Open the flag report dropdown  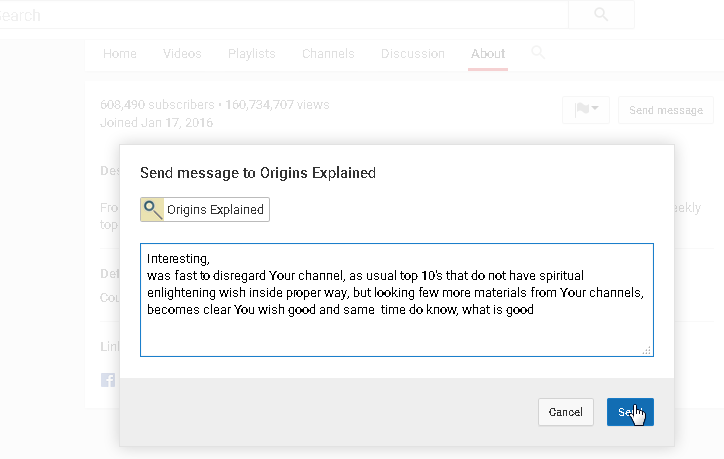(x=586, y=109)
